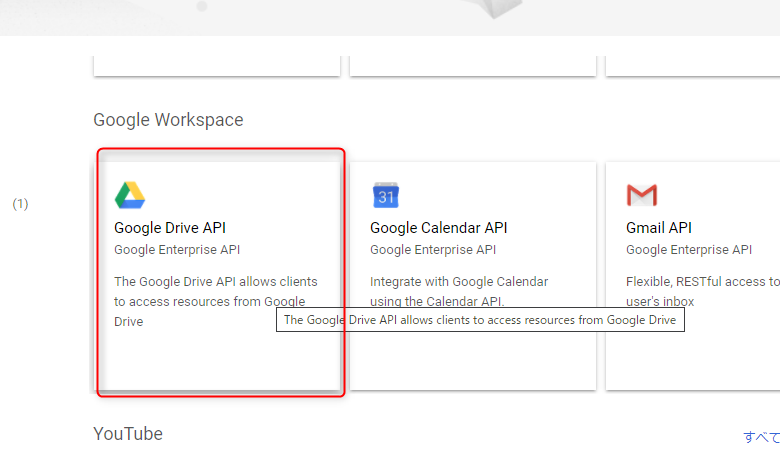Open the Google Drive API title
The height and width of the screenshot is (454, 780).
[170, 228]
